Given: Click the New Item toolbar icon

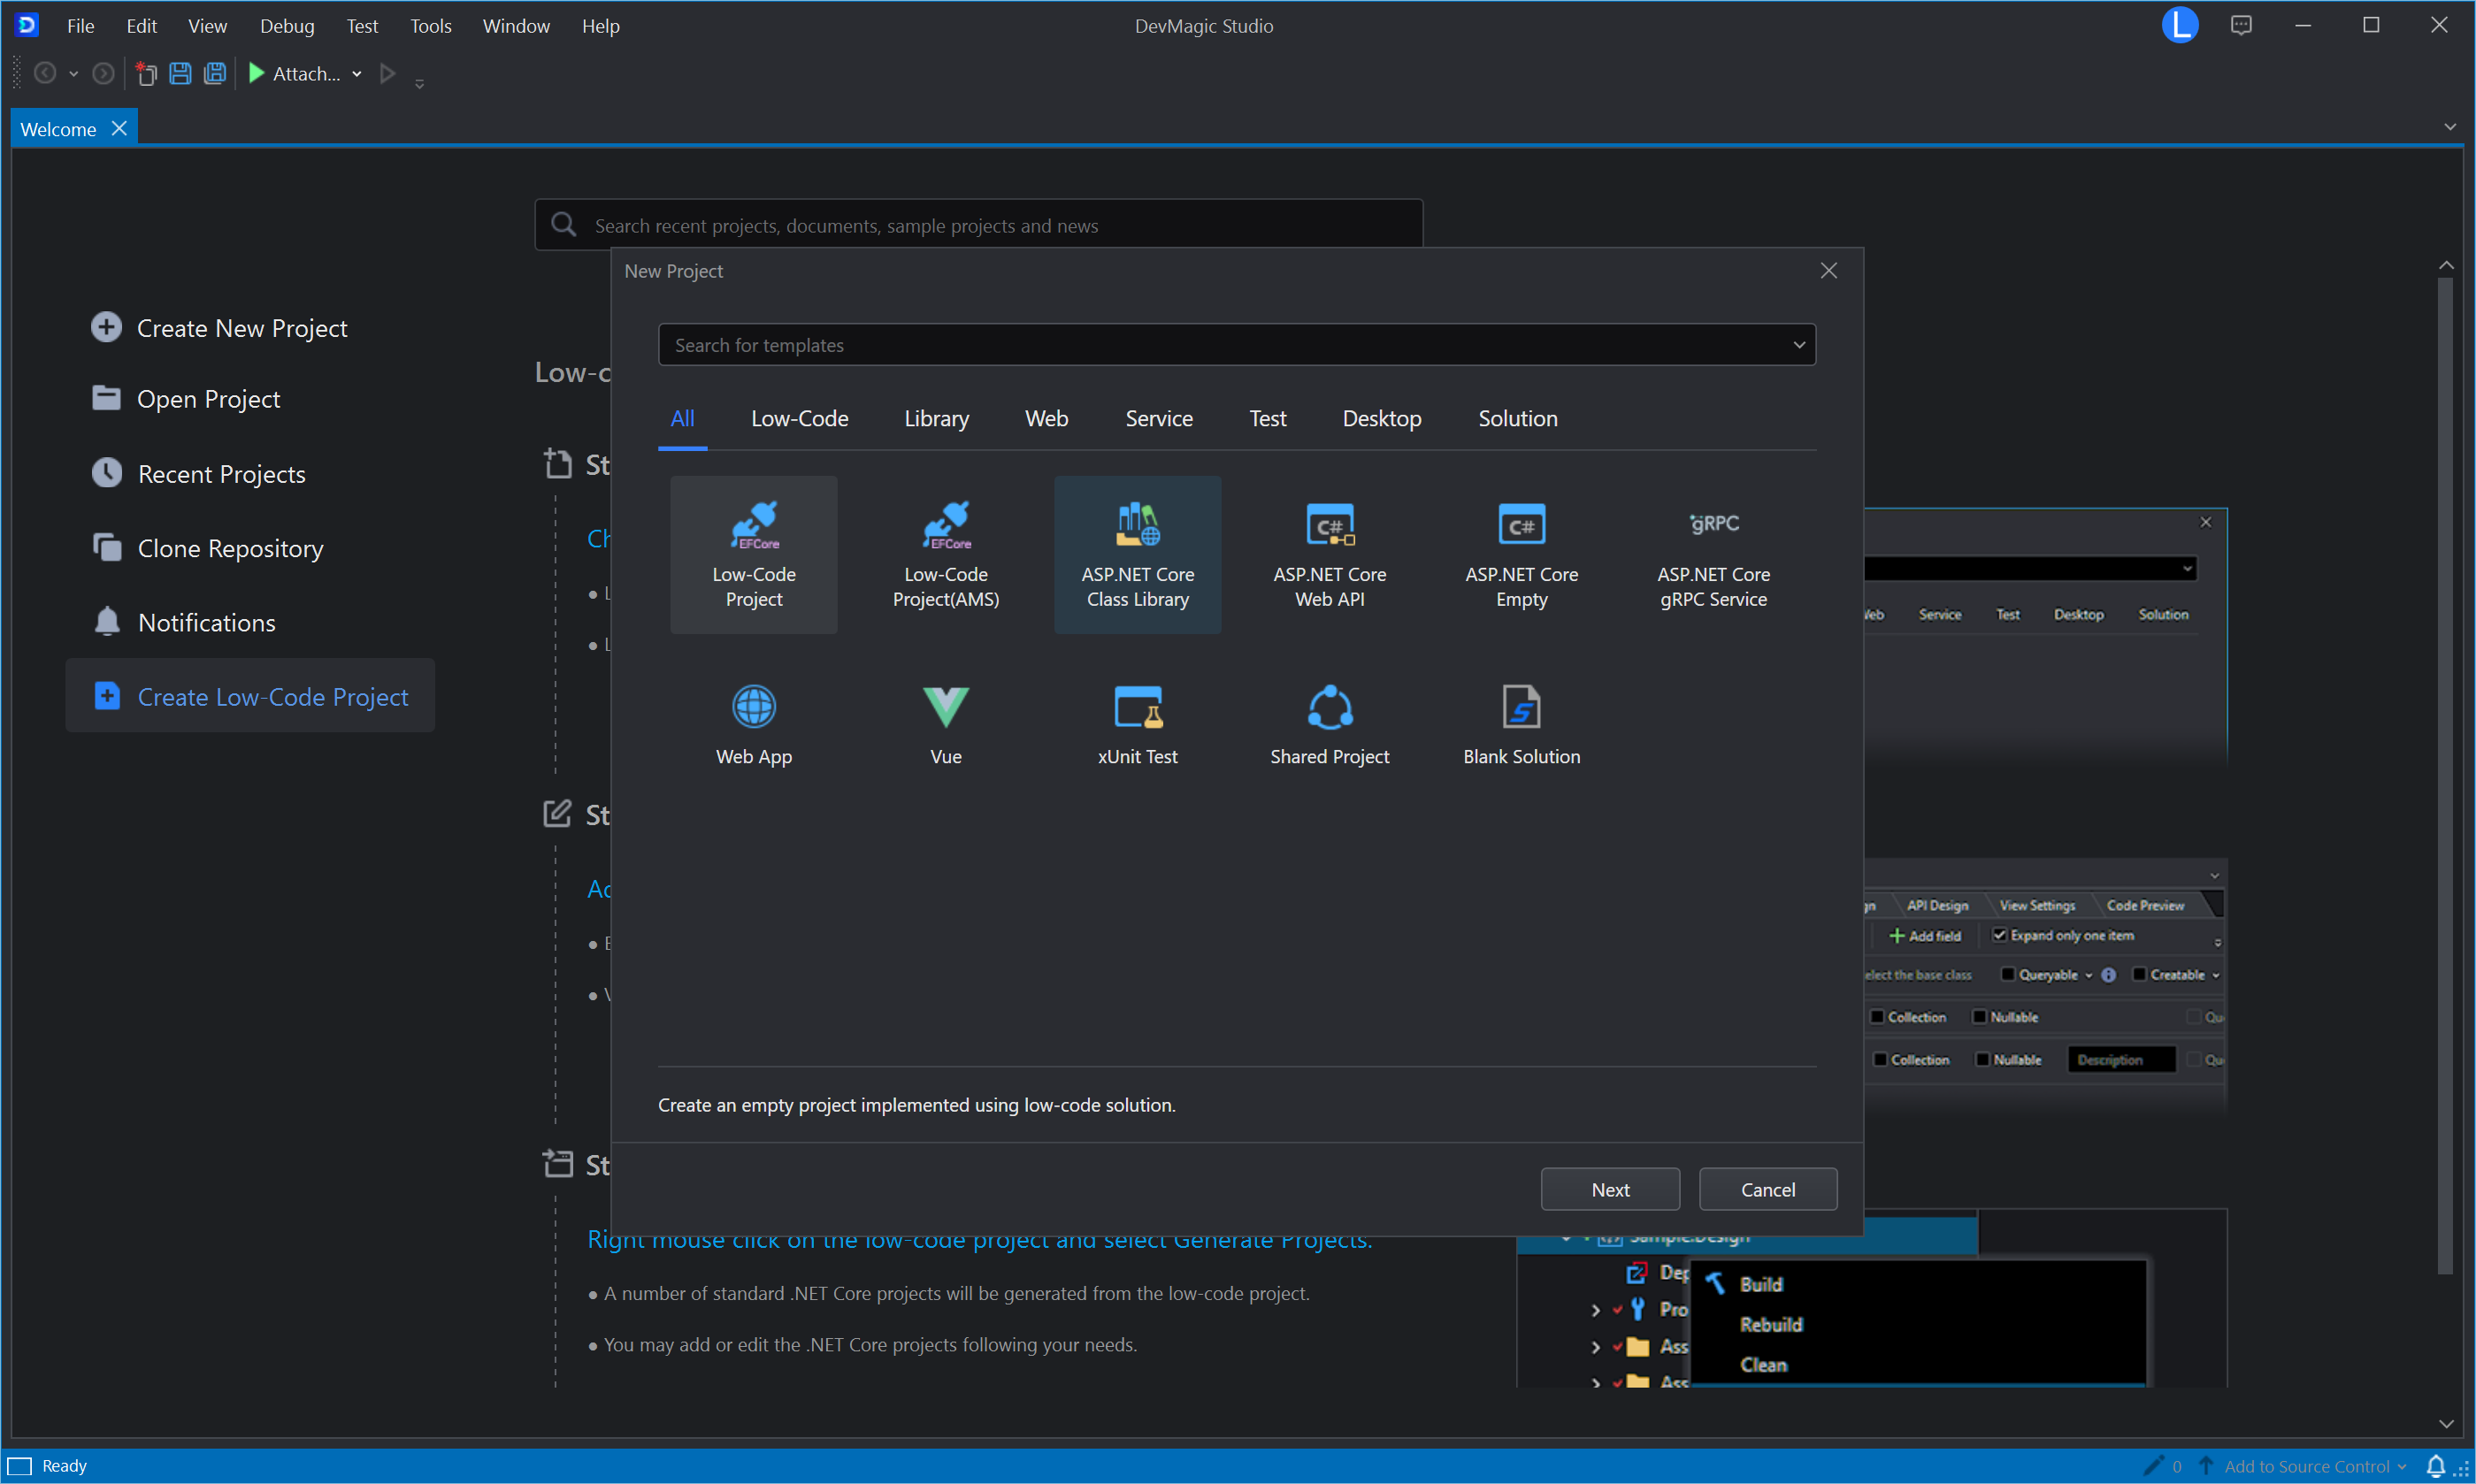Looking at the screenshot, I should click(146, 73).
